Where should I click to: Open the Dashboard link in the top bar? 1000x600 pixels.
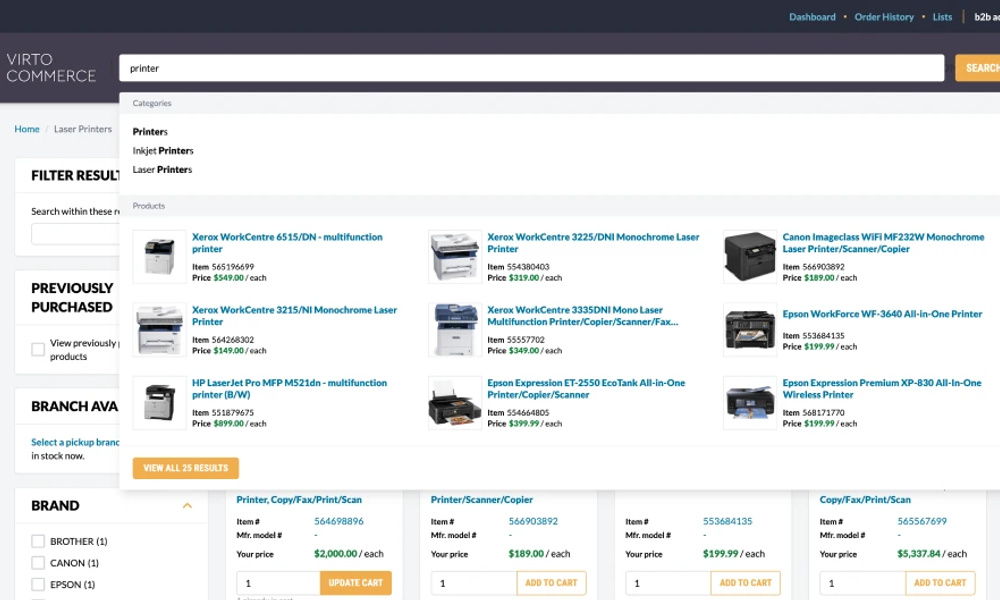click(x=812, y=17)
